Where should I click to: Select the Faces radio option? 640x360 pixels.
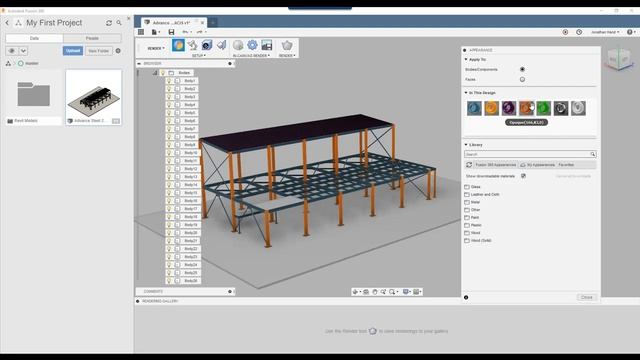(522, 80)
